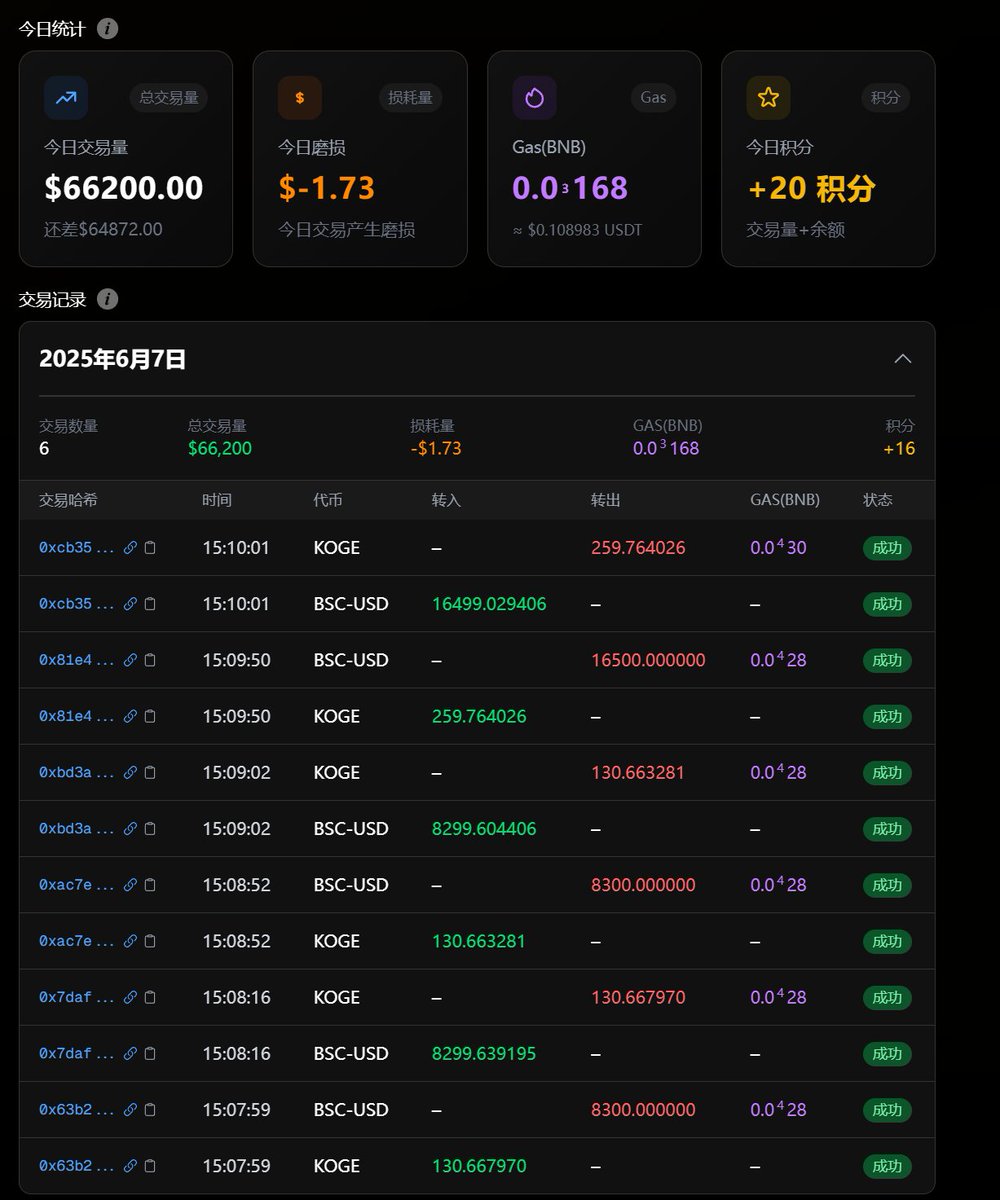The width and height of the screenshot is (1000, 1200).
Task: Copy hash on the 0x7daf BSC-USD row
Action: click(x=150, y=1053)
